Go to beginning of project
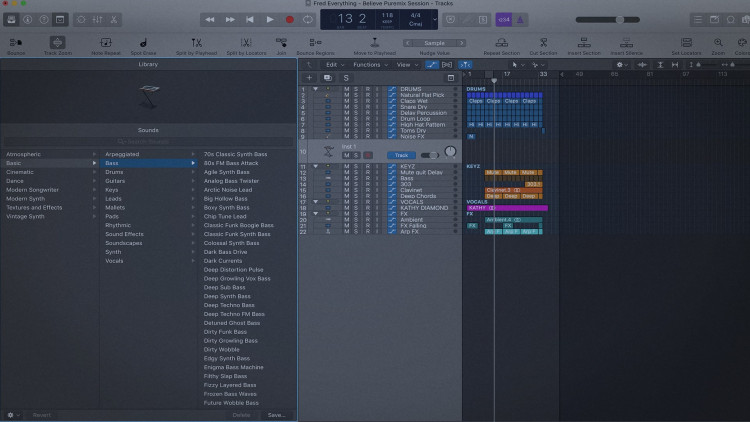750x422 pixels. point(250,20)
